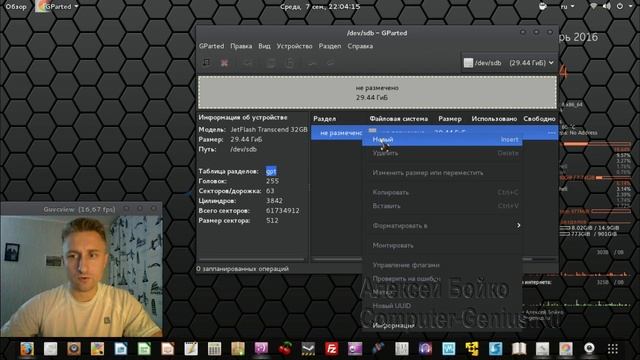Open the ru keyboard layout dropdown
This screenshot has width=640, height=360.
tap(567, 7)
